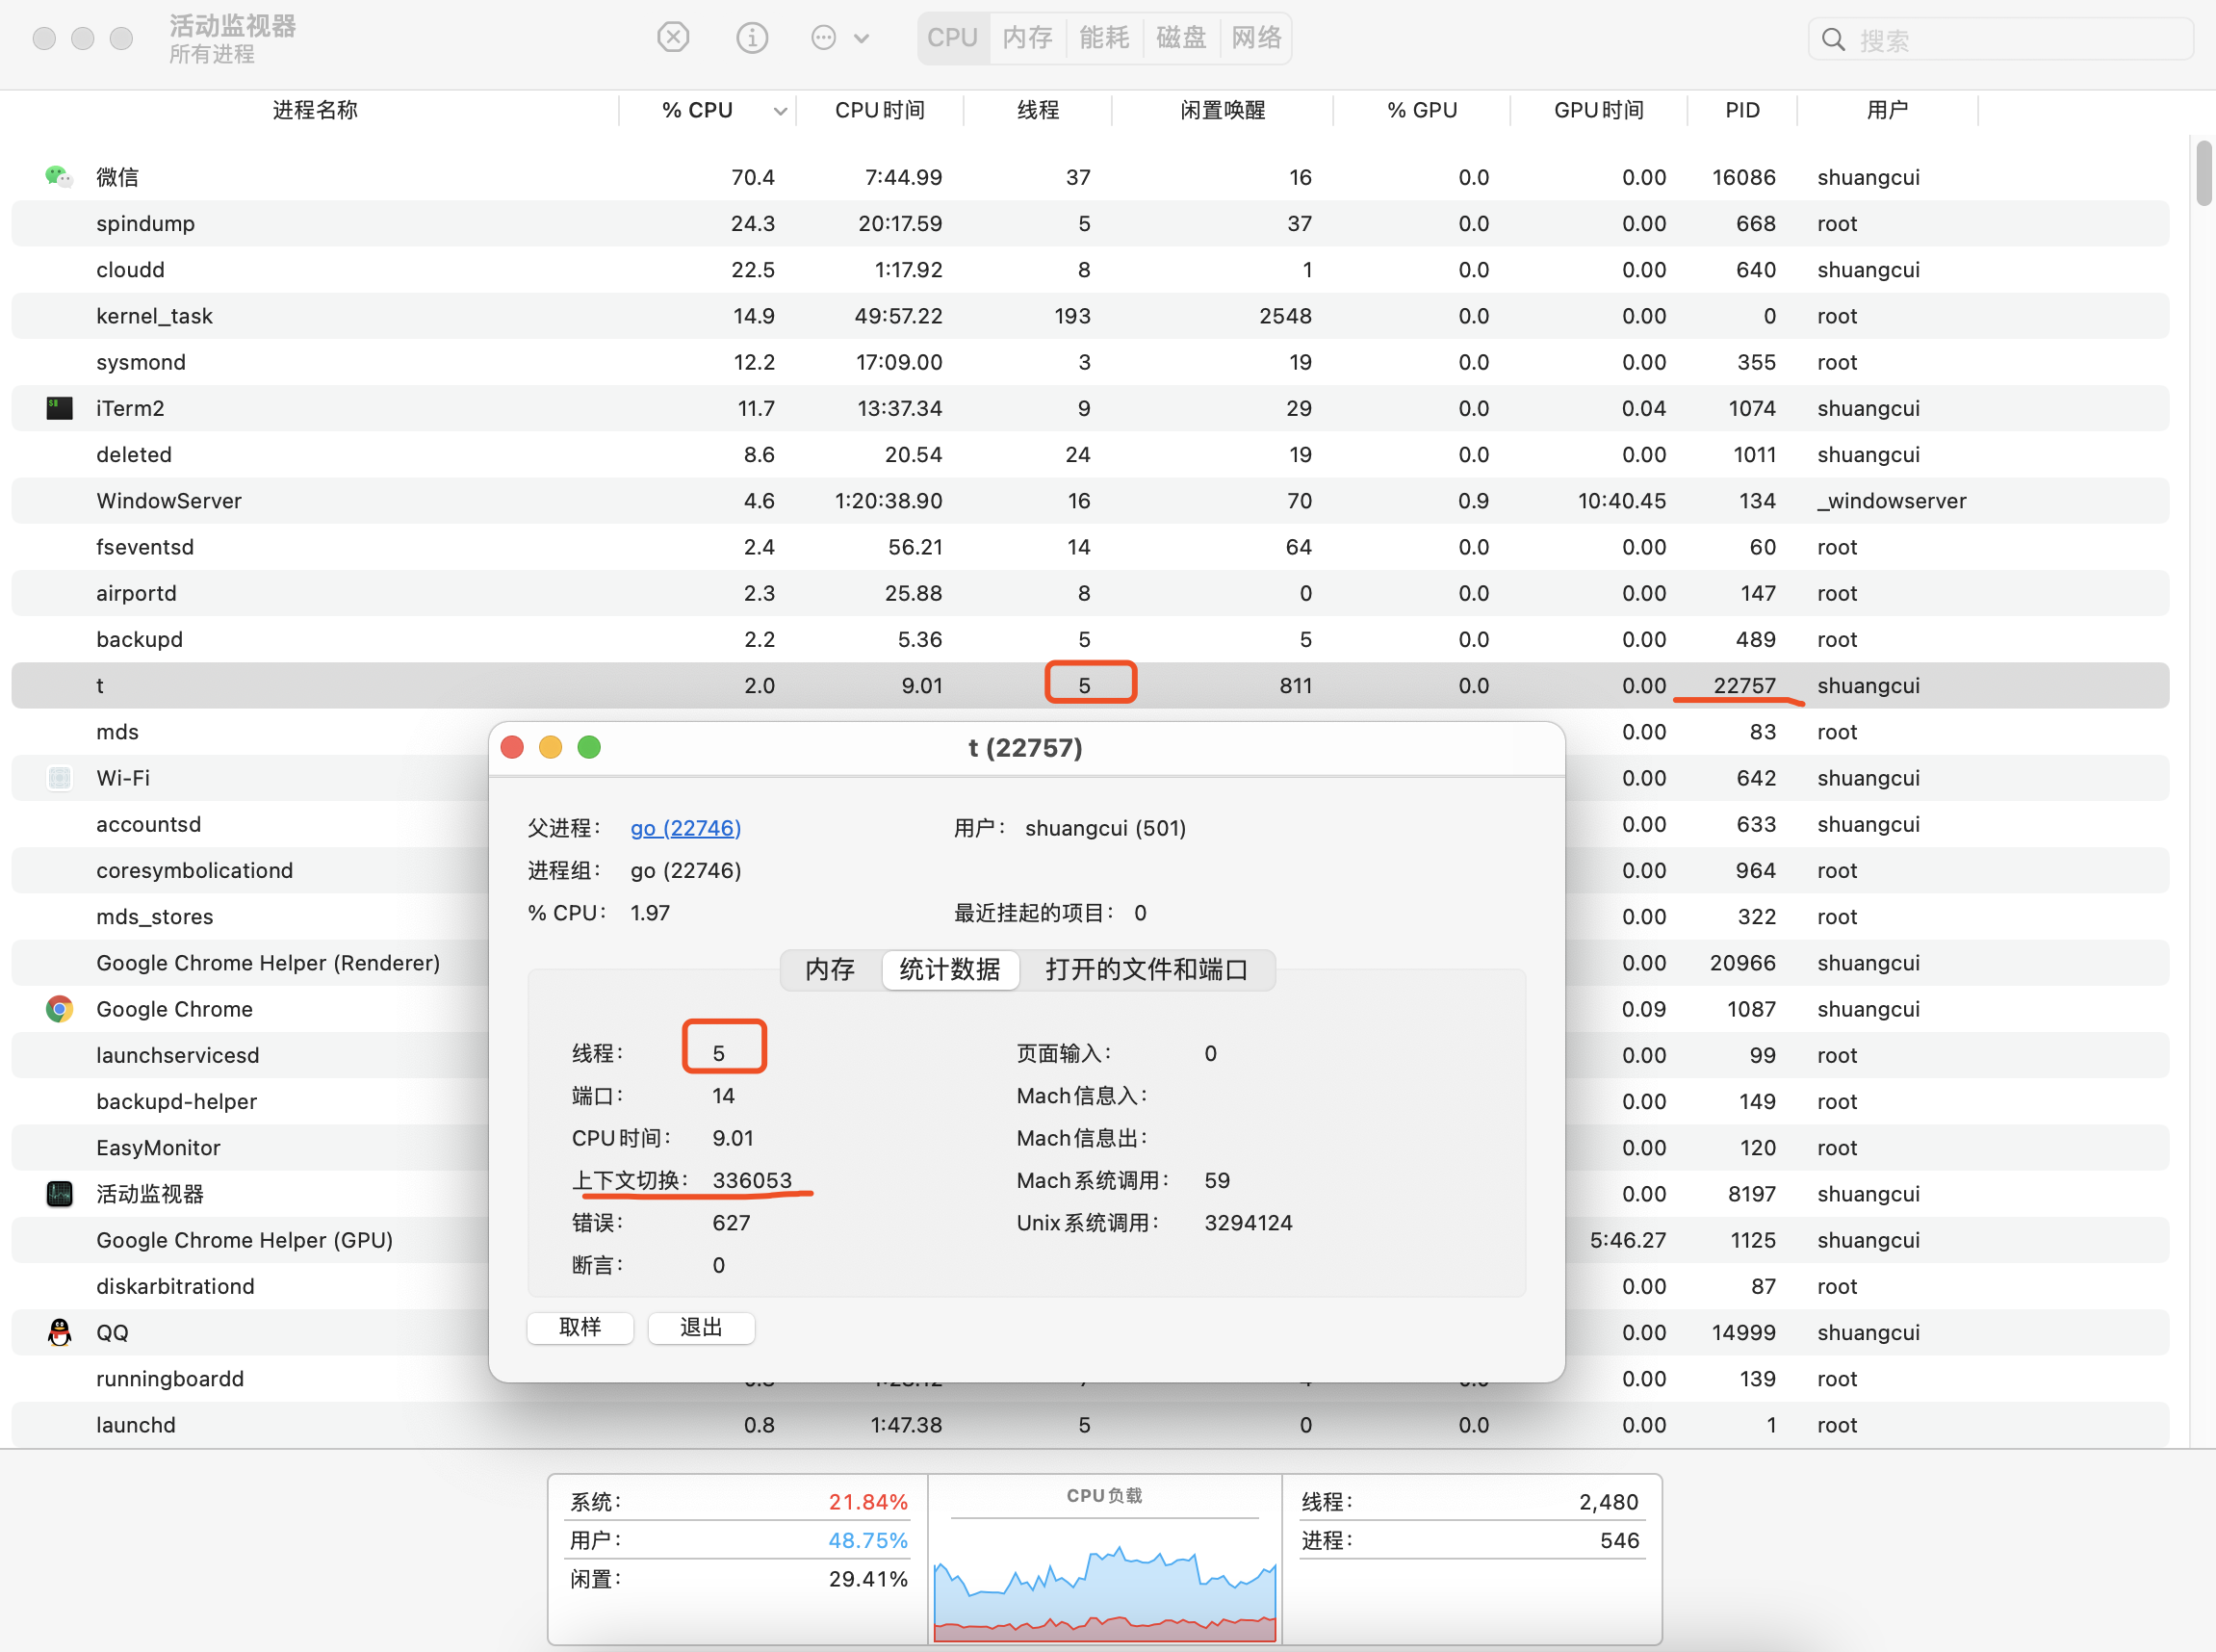Click the Wi-Fi process icon
2216x1652 pixels.
[x=59, y=778]
